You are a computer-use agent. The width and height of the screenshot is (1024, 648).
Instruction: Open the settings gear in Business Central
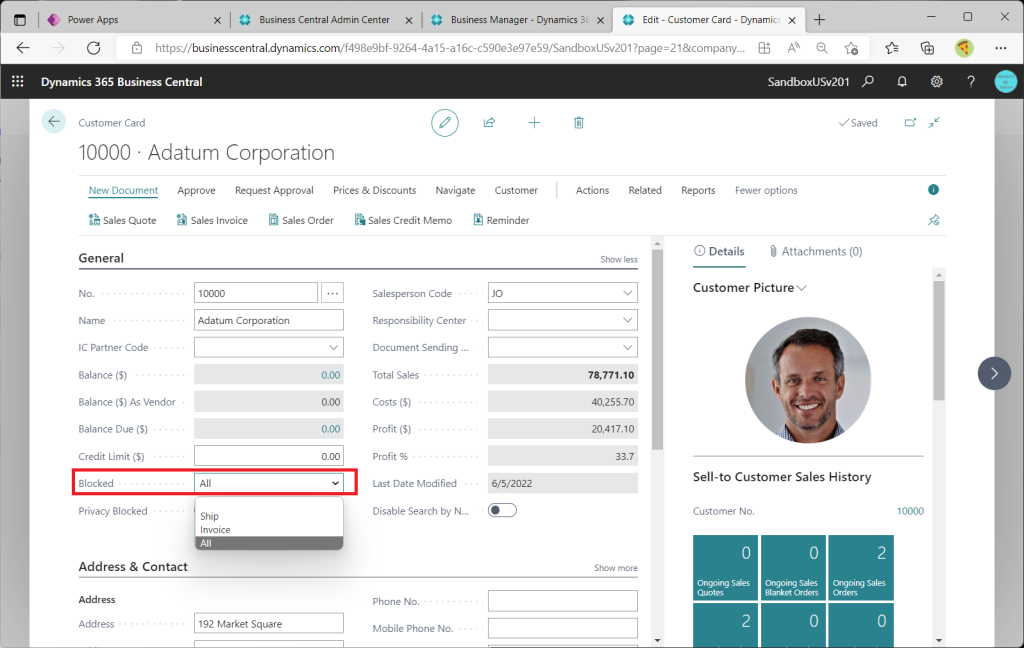point(936,82)
